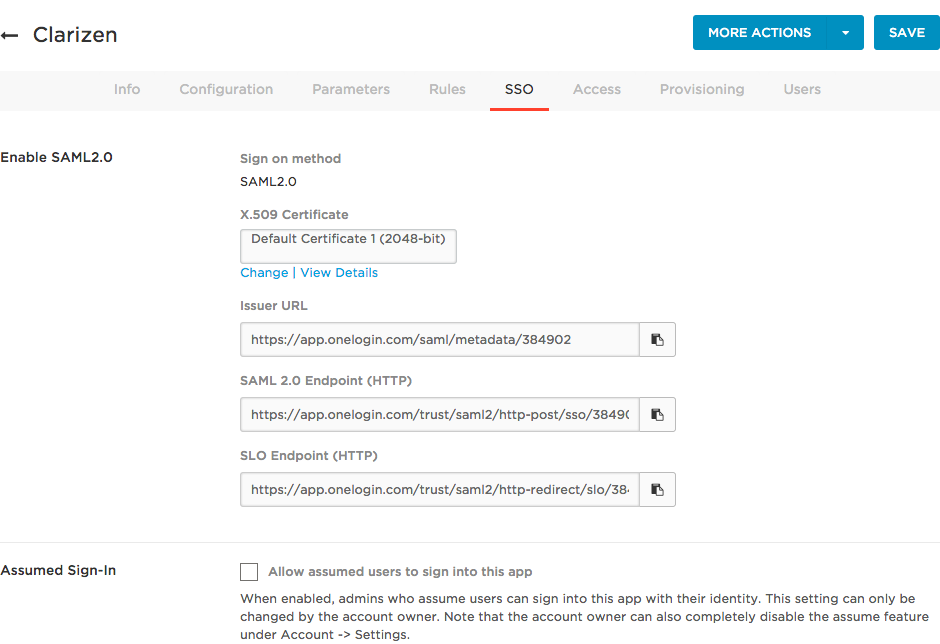Open the Info tab

tap(127, 89)
